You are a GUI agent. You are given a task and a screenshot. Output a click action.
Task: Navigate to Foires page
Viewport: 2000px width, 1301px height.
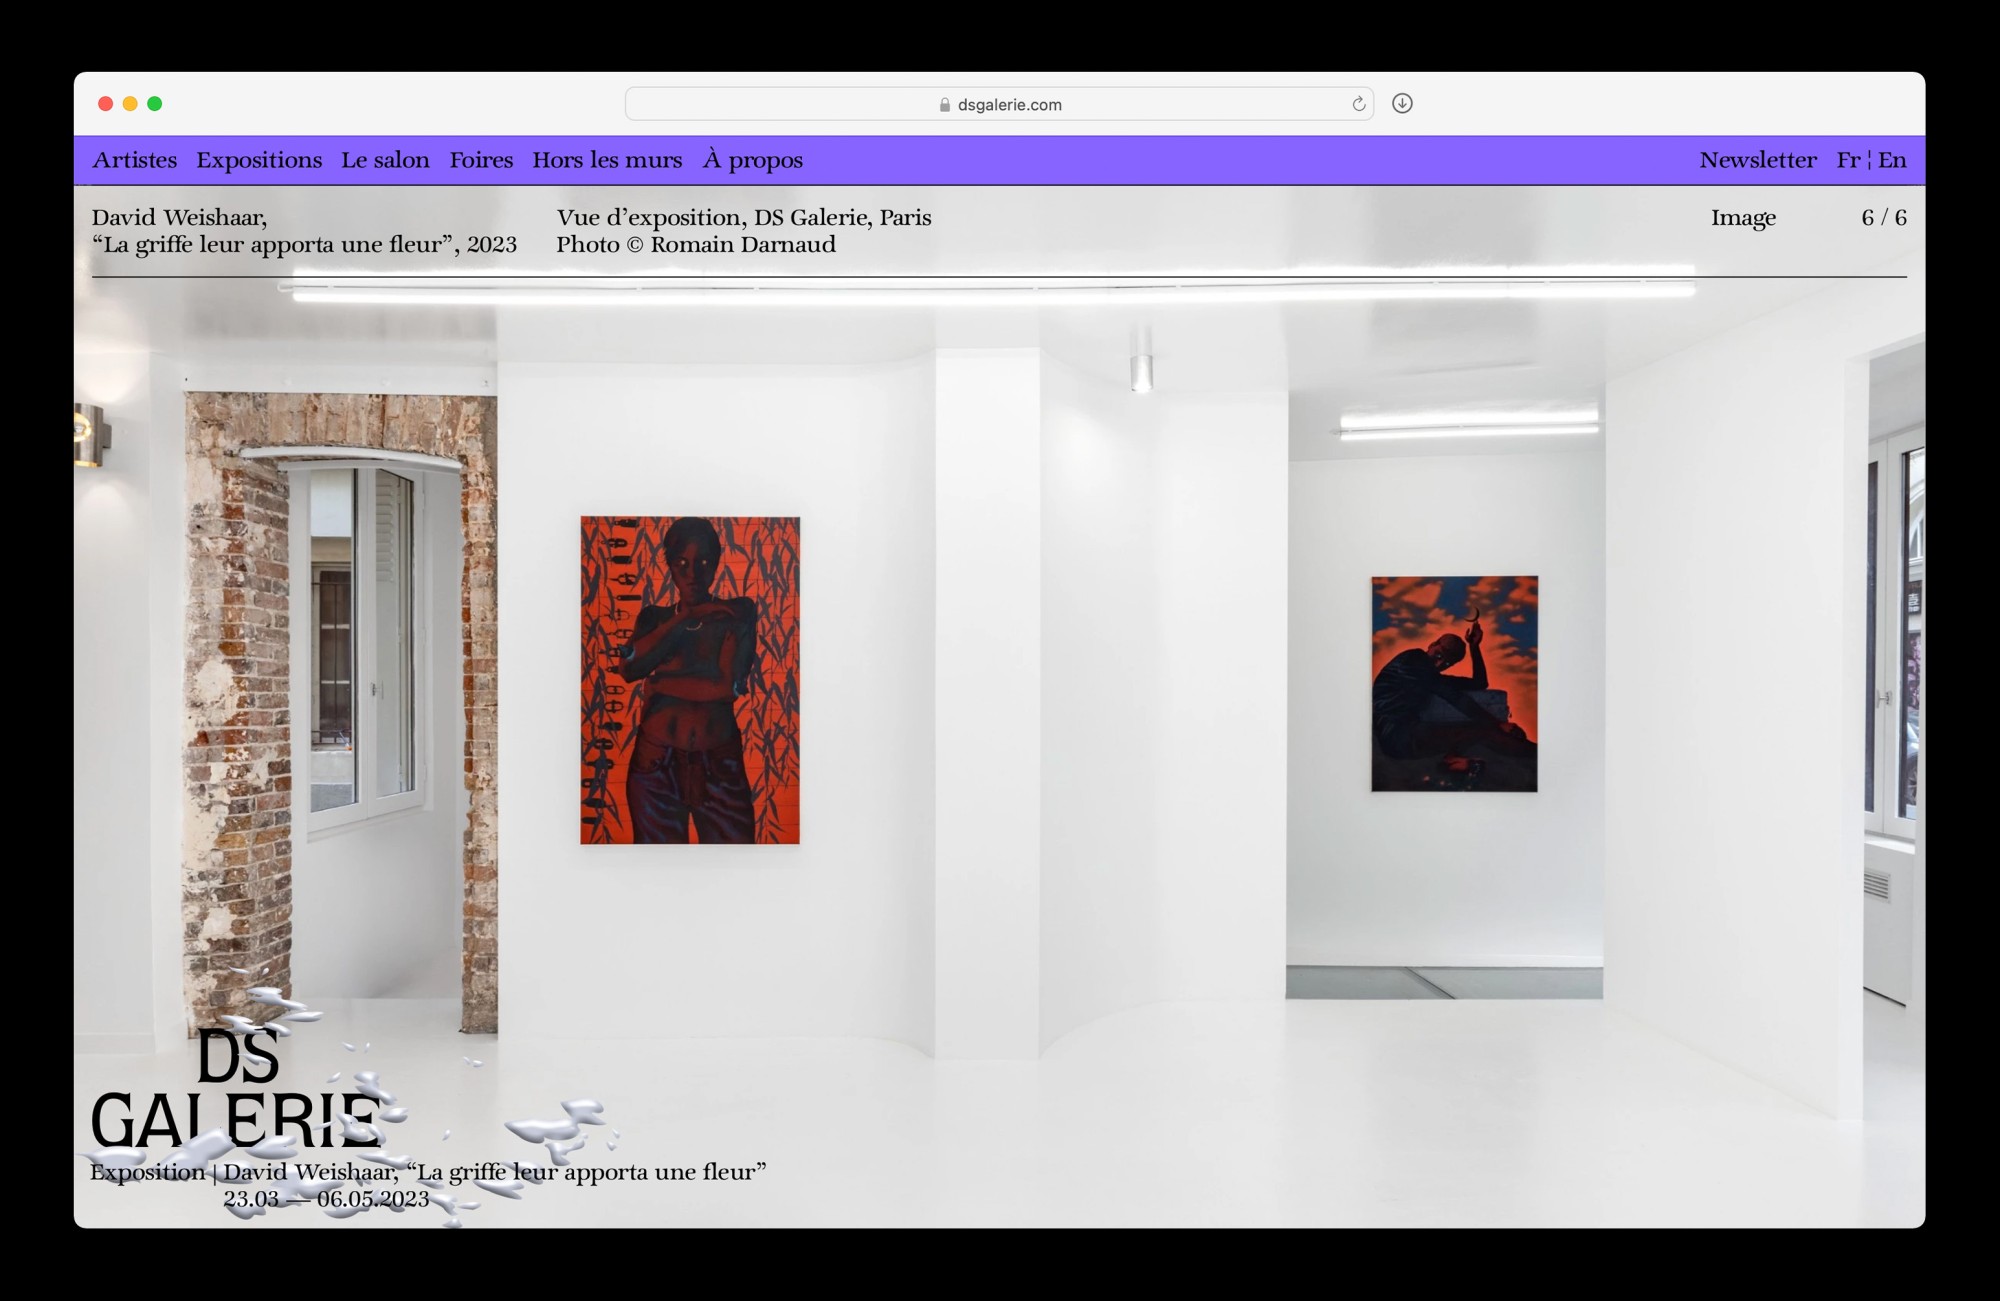[x=481, y=160]
